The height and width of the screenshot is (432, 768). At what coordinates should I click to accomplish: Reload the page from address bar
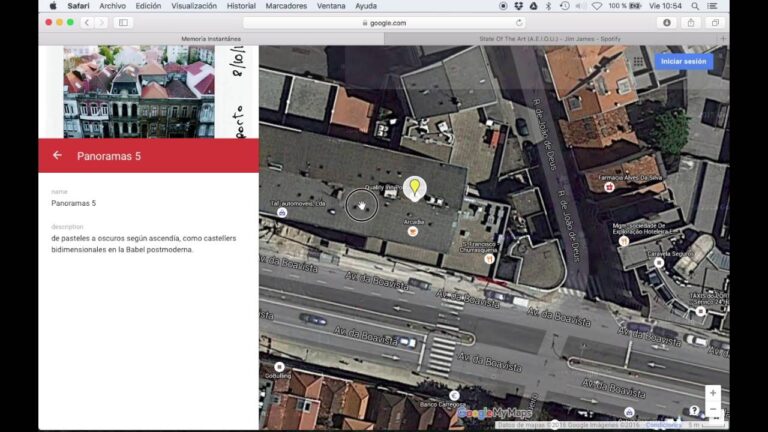[x=519, y=22]
